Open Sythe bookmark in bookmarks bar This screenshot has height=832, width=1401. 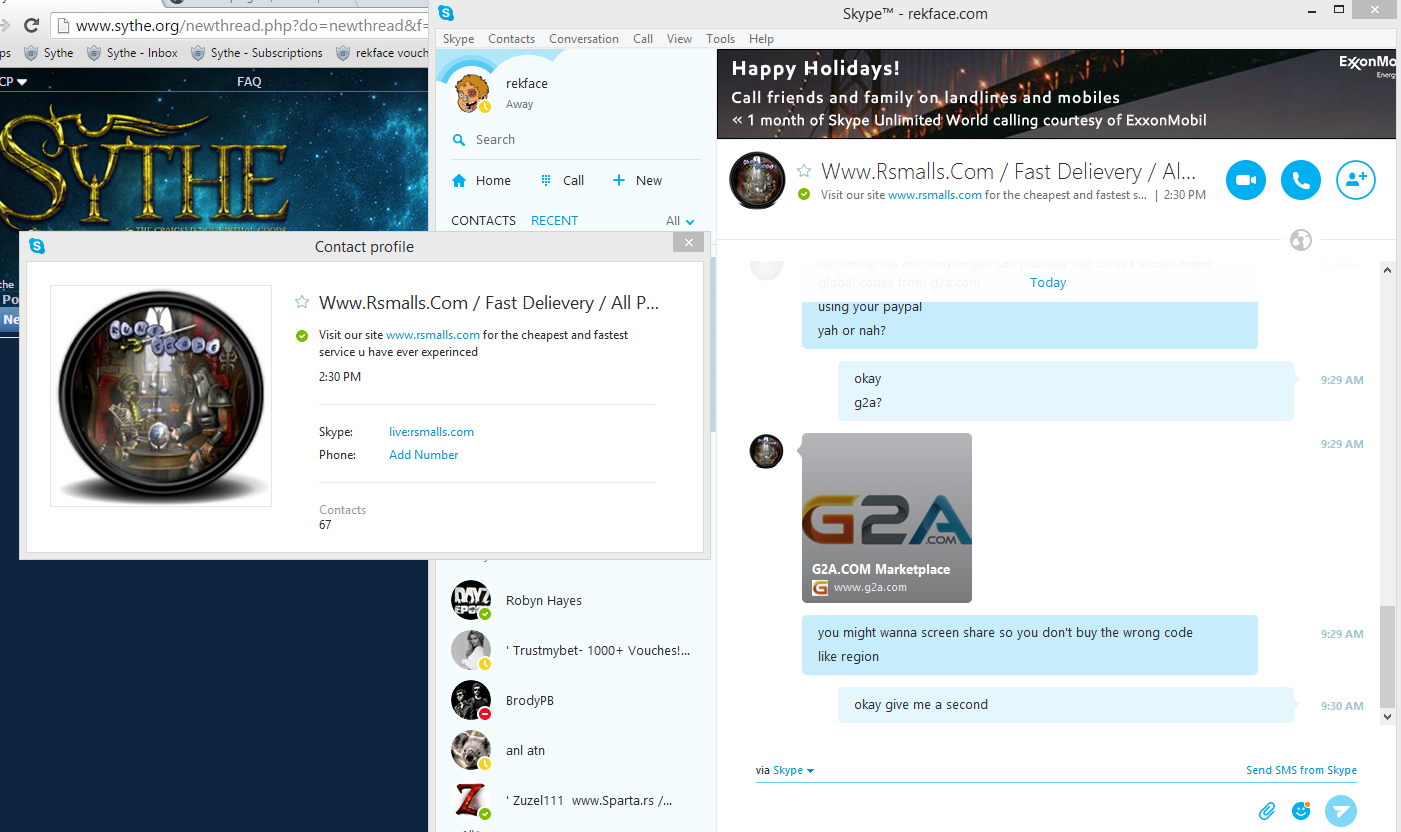point(49,53)
